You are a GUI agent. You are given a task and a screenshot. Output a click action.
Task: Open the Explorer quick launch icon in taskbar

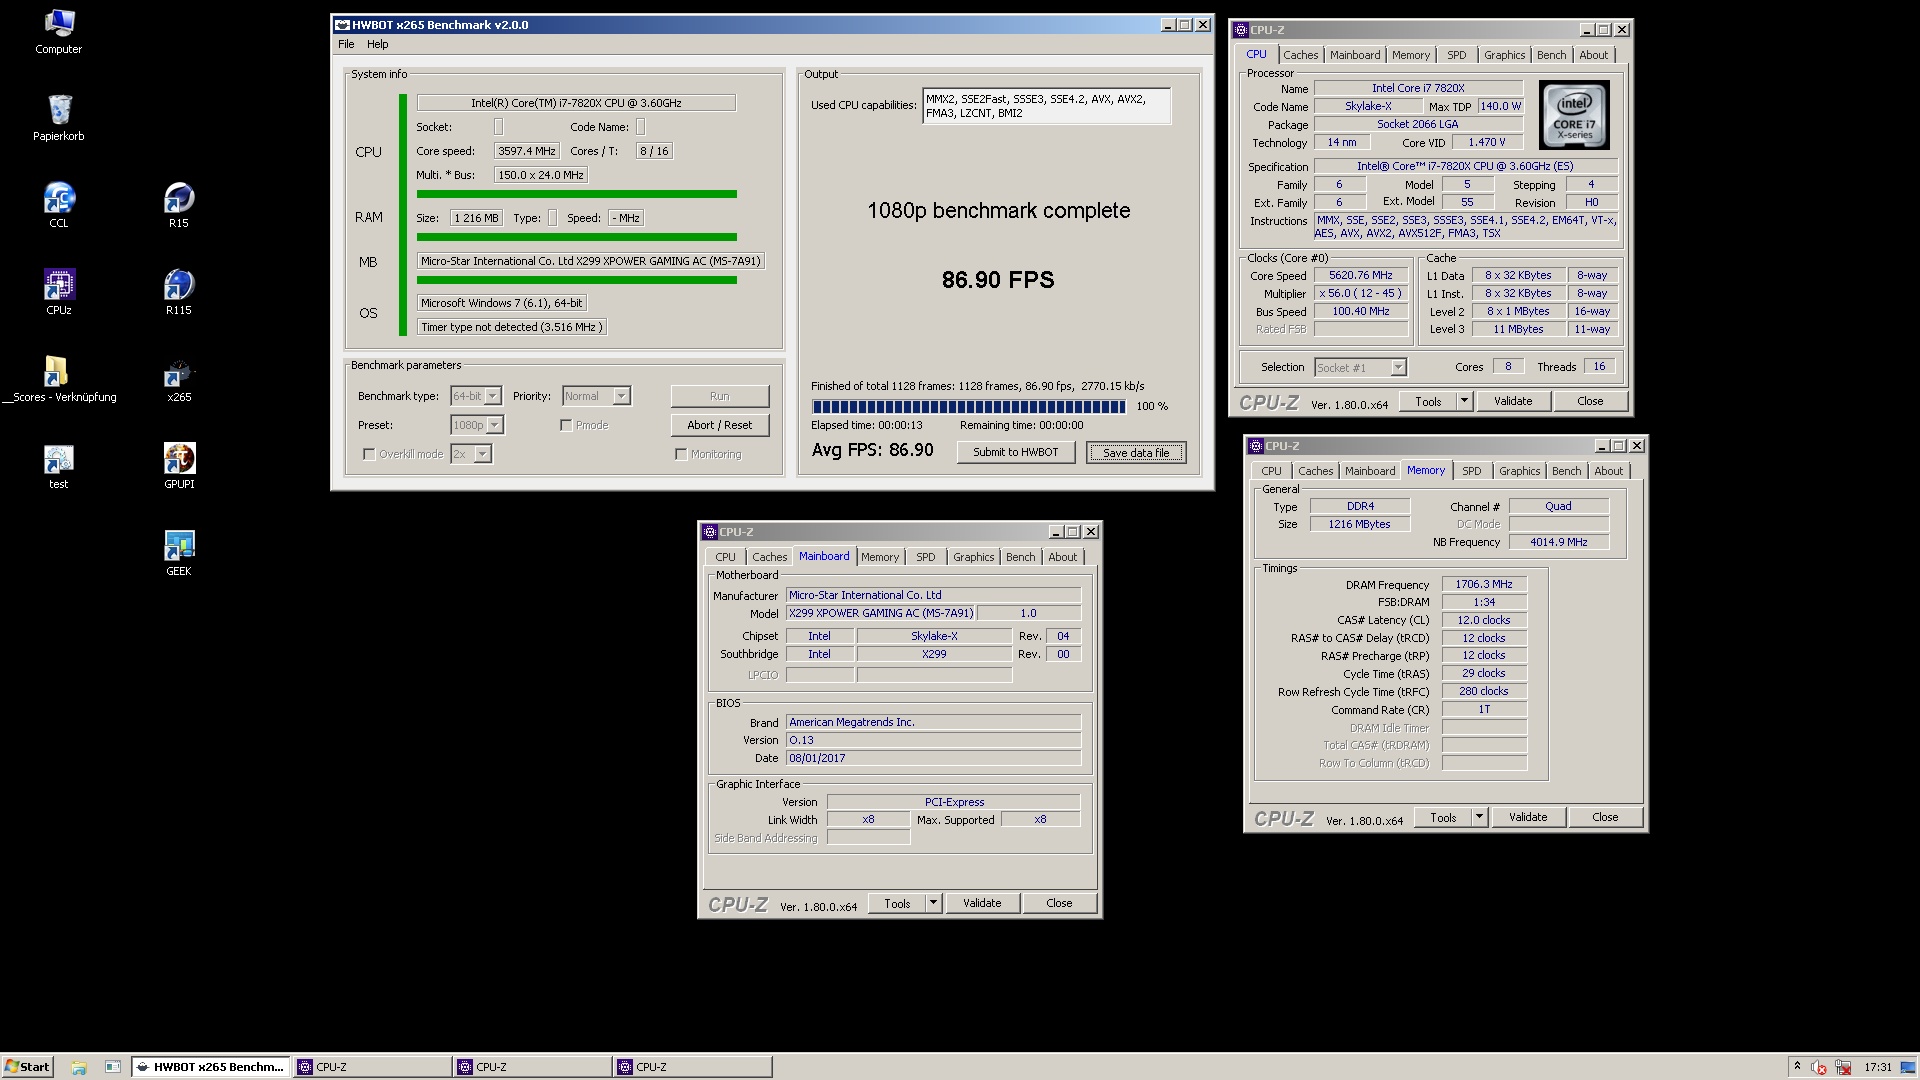pyautogui.click(x=79, y=1067)
